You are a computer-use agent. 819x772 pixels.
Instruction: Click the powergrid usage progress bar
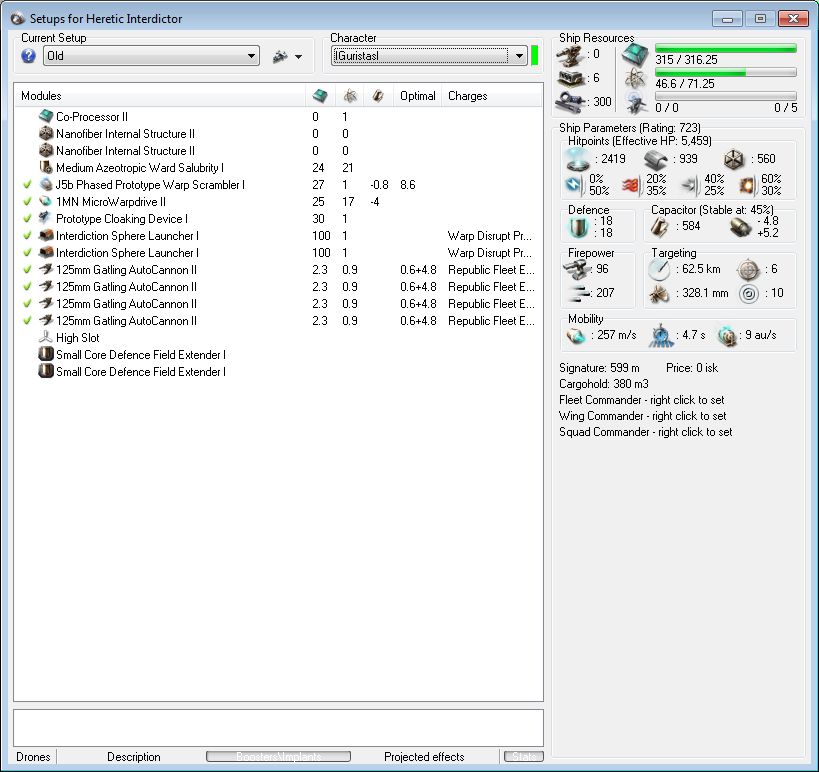pos(726,72)
